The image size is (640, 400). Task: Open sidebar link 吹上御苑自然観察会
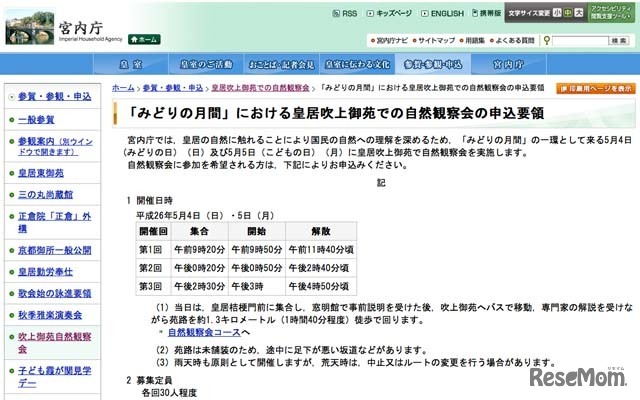coord(54,342)
